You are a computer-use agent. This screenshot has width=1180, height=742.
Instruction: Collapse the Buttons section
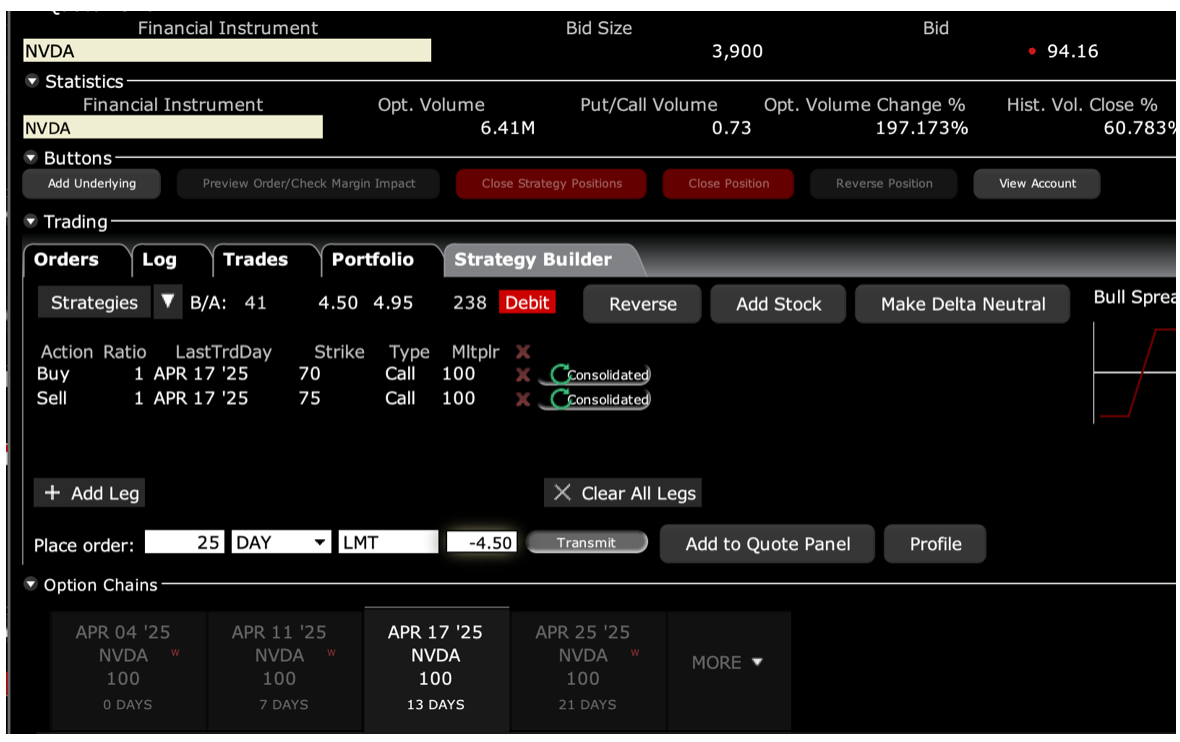click(x=31, y=157)
